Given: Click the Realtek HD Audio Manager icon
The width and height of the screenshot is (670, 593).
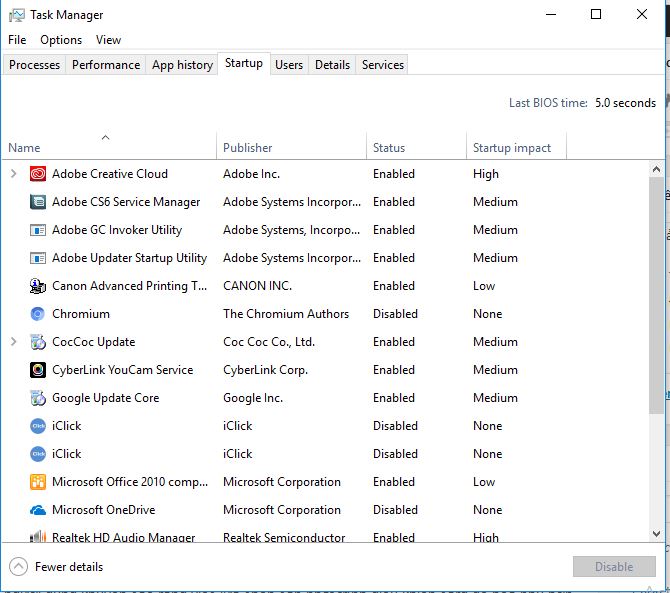Looking at the screenshot, I should tap(38, 536).
